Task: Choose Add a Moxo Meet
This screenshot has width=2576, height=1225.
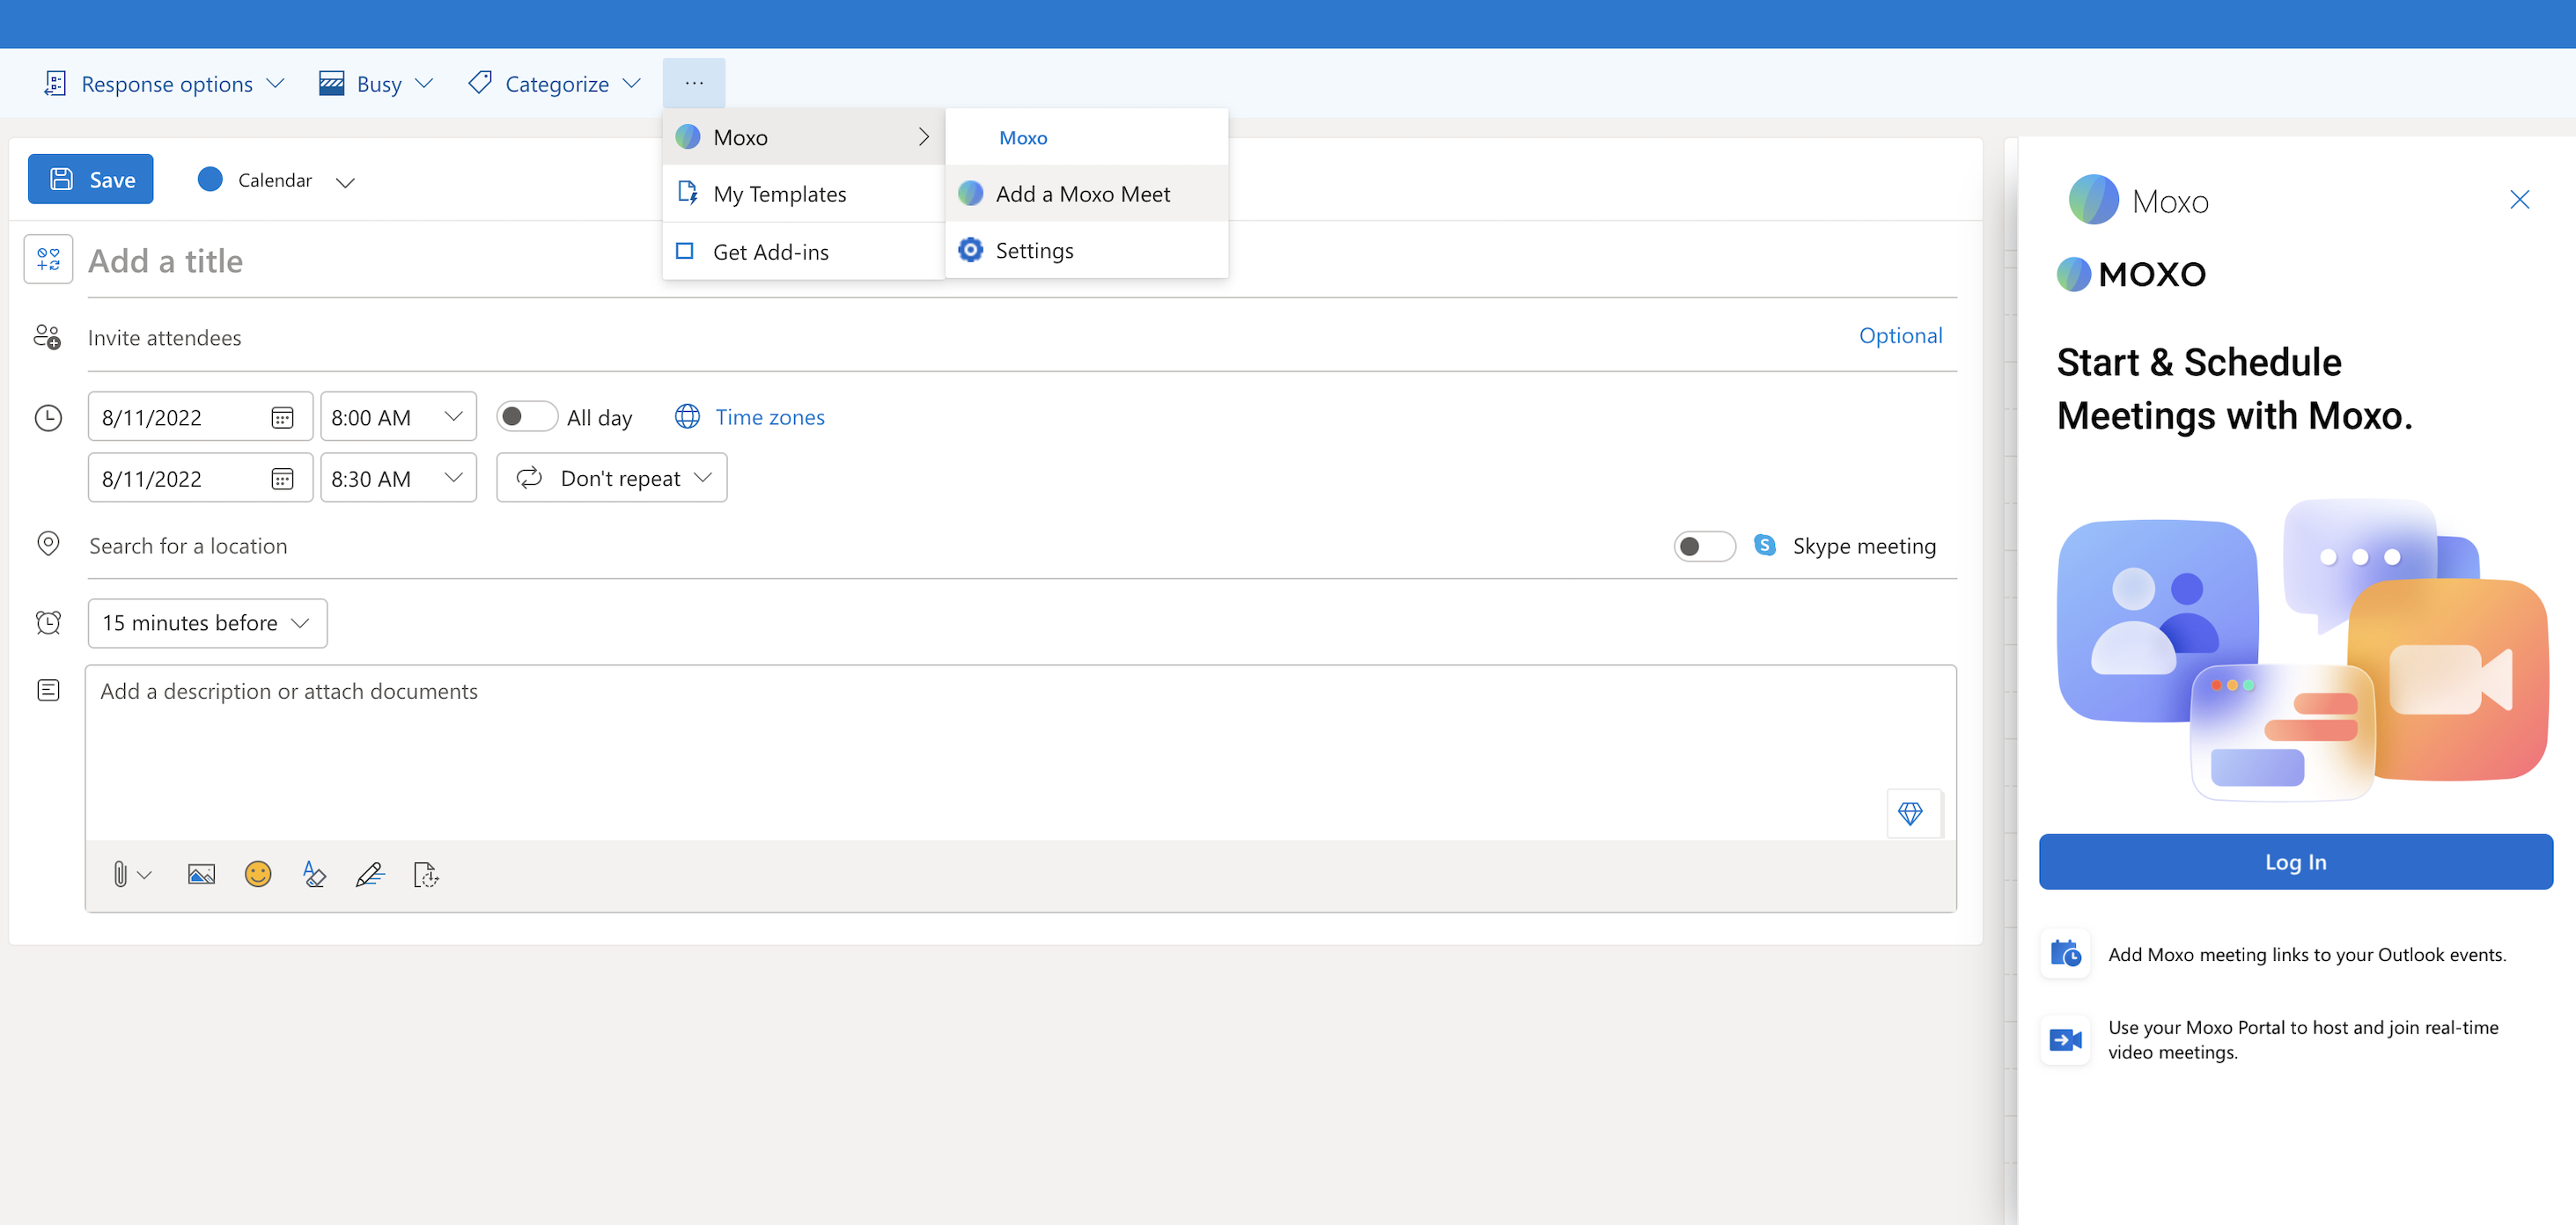Action: [x=1086, y=194]
